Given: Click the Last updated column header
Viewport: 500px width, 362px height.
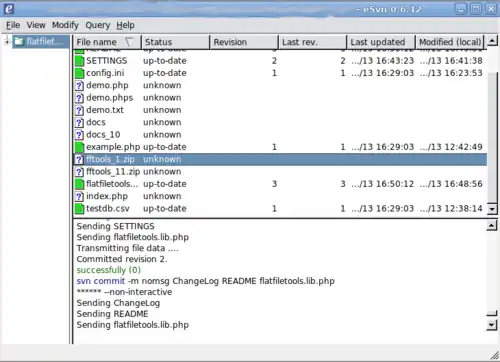Looking at the screenshot, I should click(381, 42).
